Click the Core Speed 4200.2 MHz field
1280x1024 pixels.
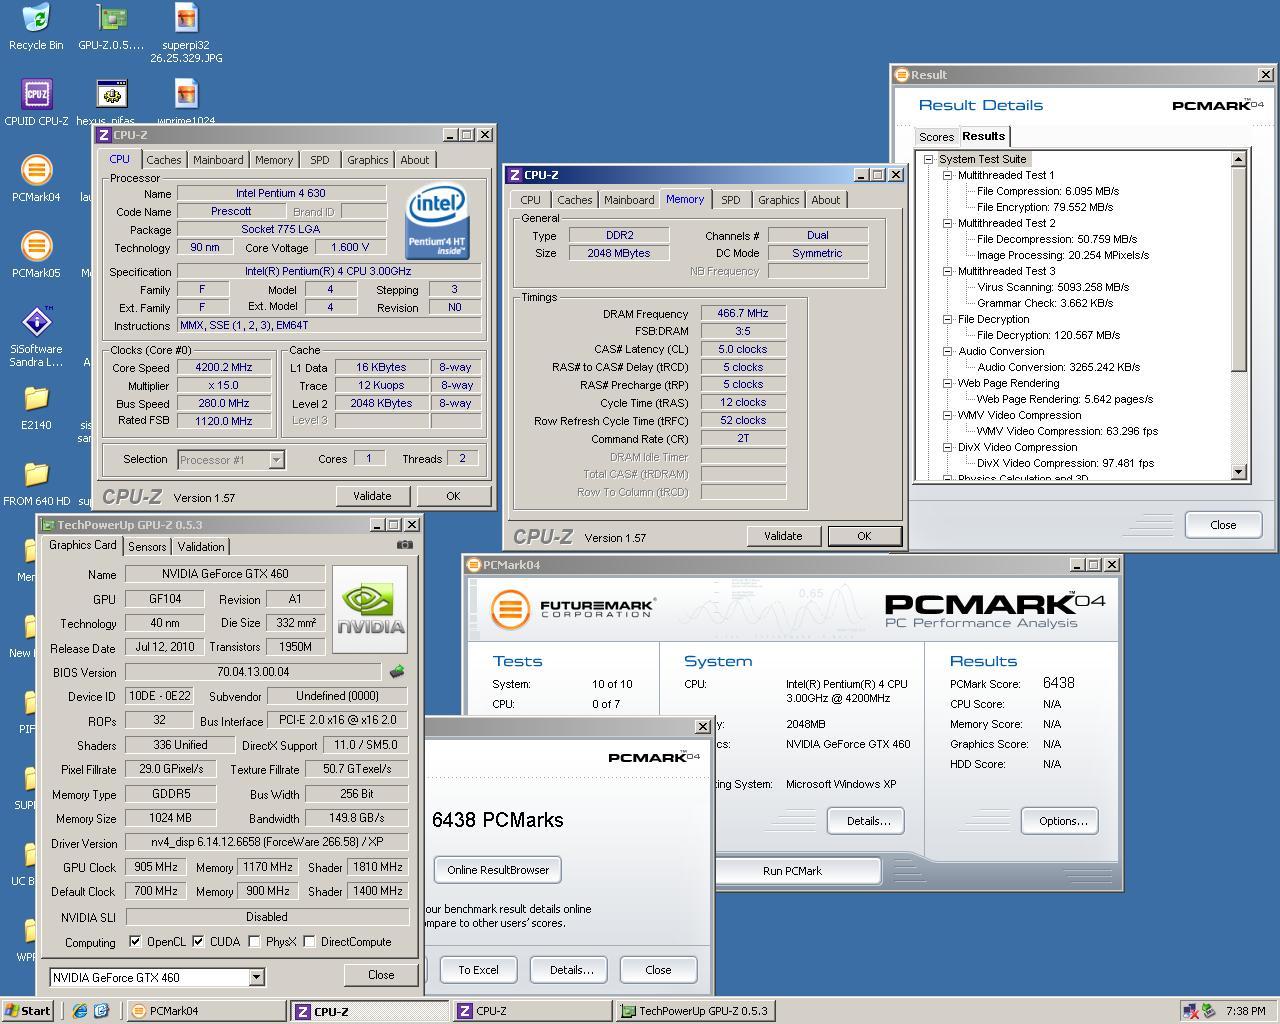[224, 367]
